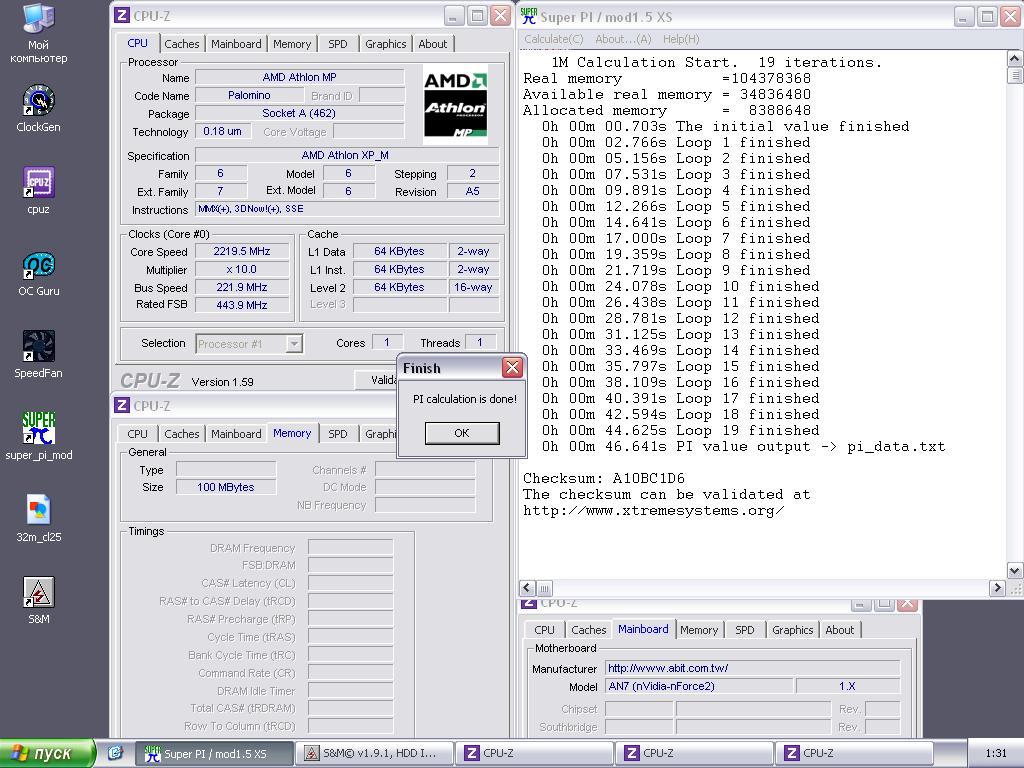
Task: Activate the second CPU-Z taskbar button
Action: [x=694, y=753]
